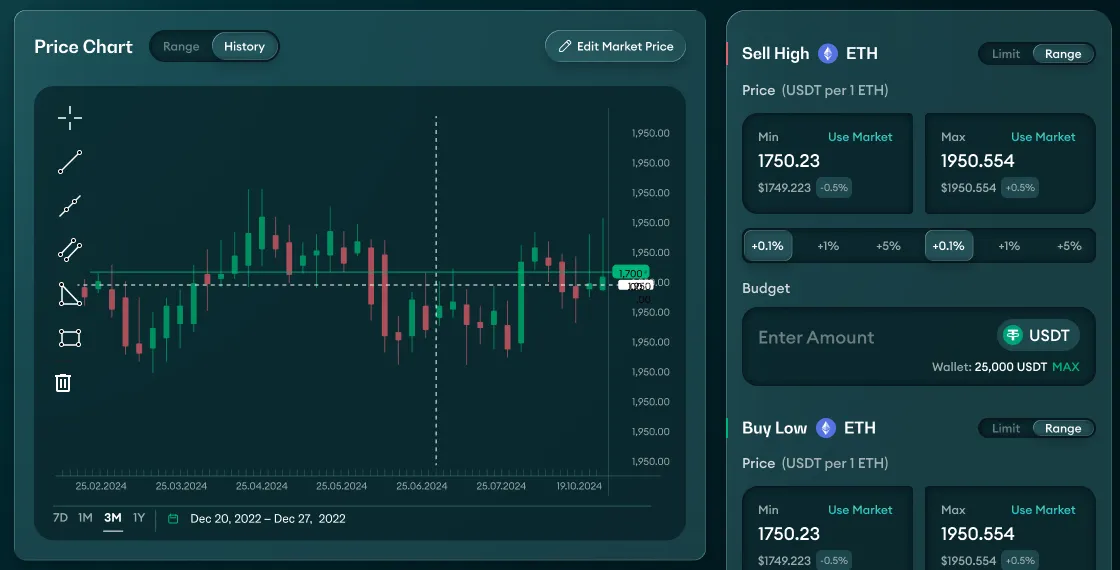Edit Buy Low Max value 1950.554
The height and width of the screenshot is (570, 1120).
click(977, 534)
